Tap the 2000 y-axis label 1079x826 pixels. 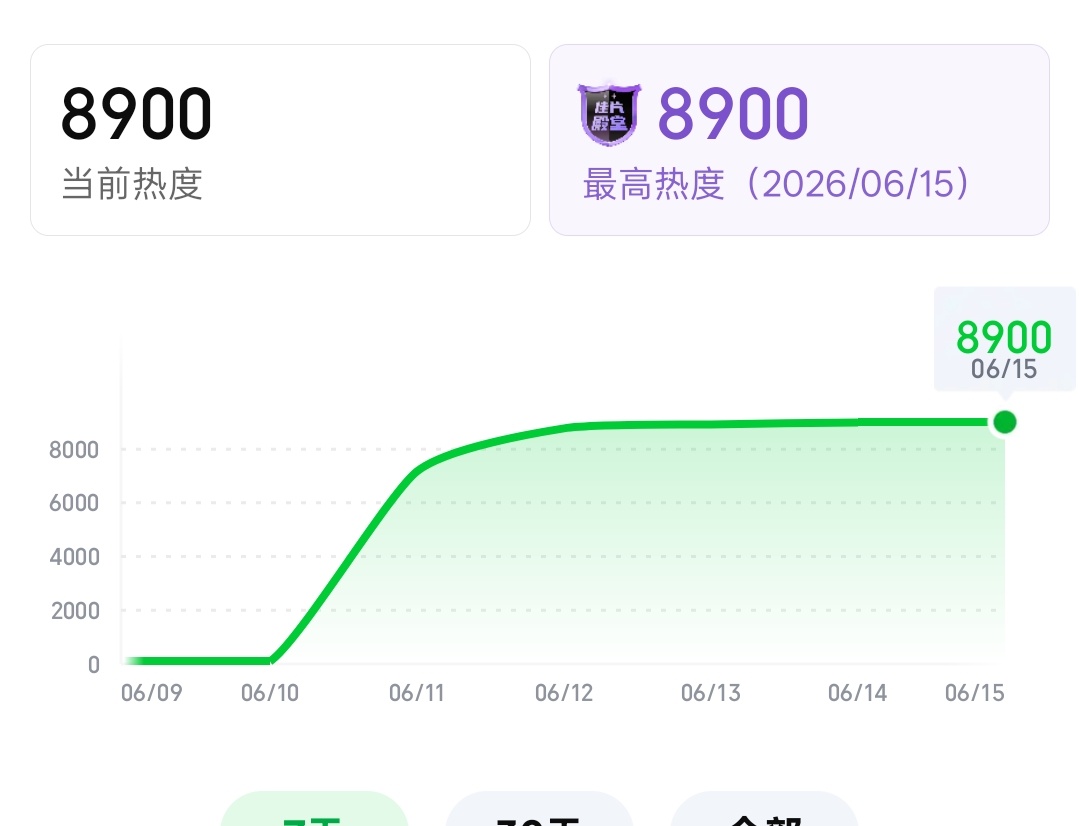(75, 611)
